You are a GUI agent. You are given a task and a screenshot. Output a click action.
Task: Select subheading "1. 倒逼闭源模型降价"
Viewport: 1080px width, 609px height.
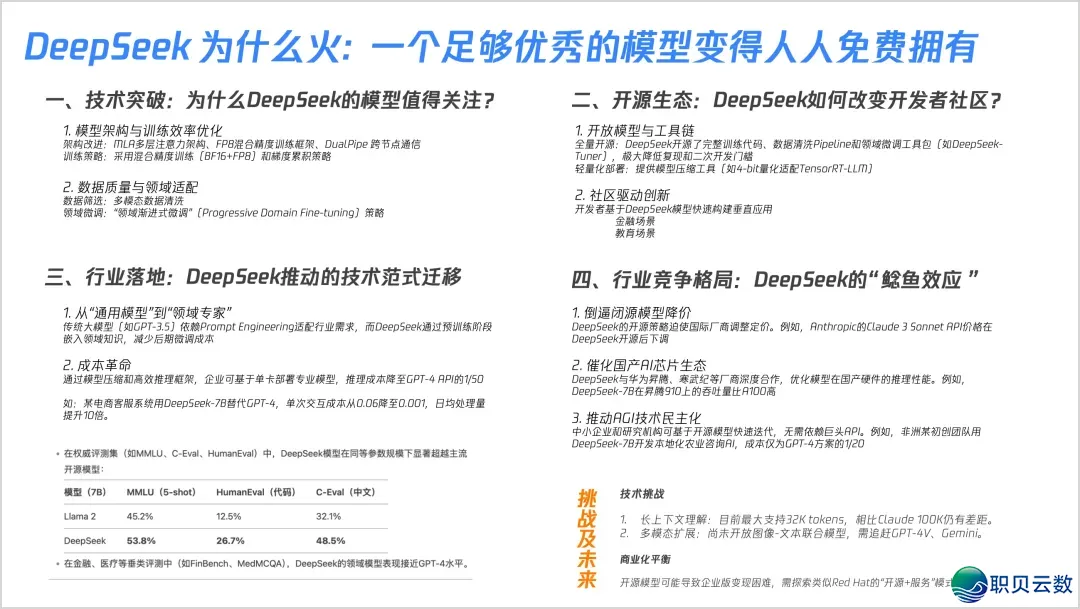(x=631, y=312)
